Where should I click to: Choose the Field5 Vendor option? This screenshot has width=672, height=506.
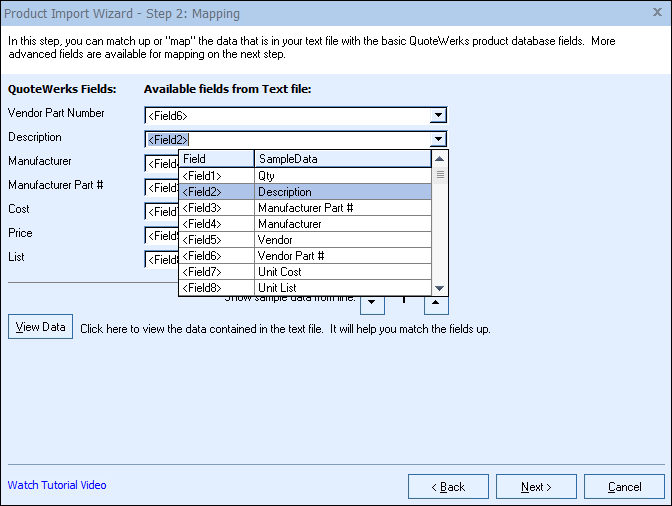point(305,240)
